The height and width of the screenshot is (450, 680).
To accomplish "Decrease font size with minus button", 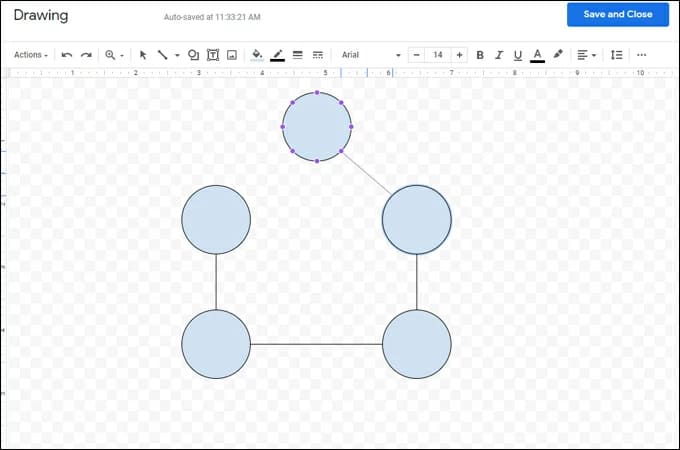I will 416,55.
